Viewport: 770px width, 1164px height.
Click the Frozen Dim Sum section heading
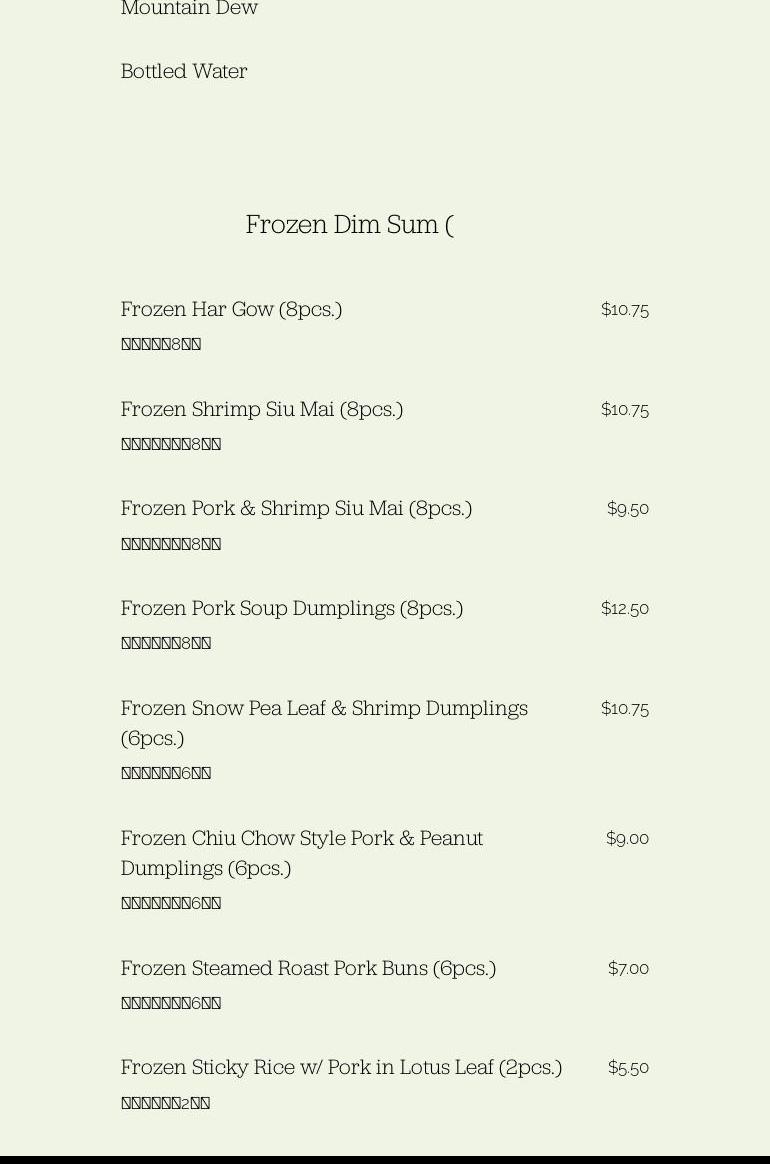[349, 224]
